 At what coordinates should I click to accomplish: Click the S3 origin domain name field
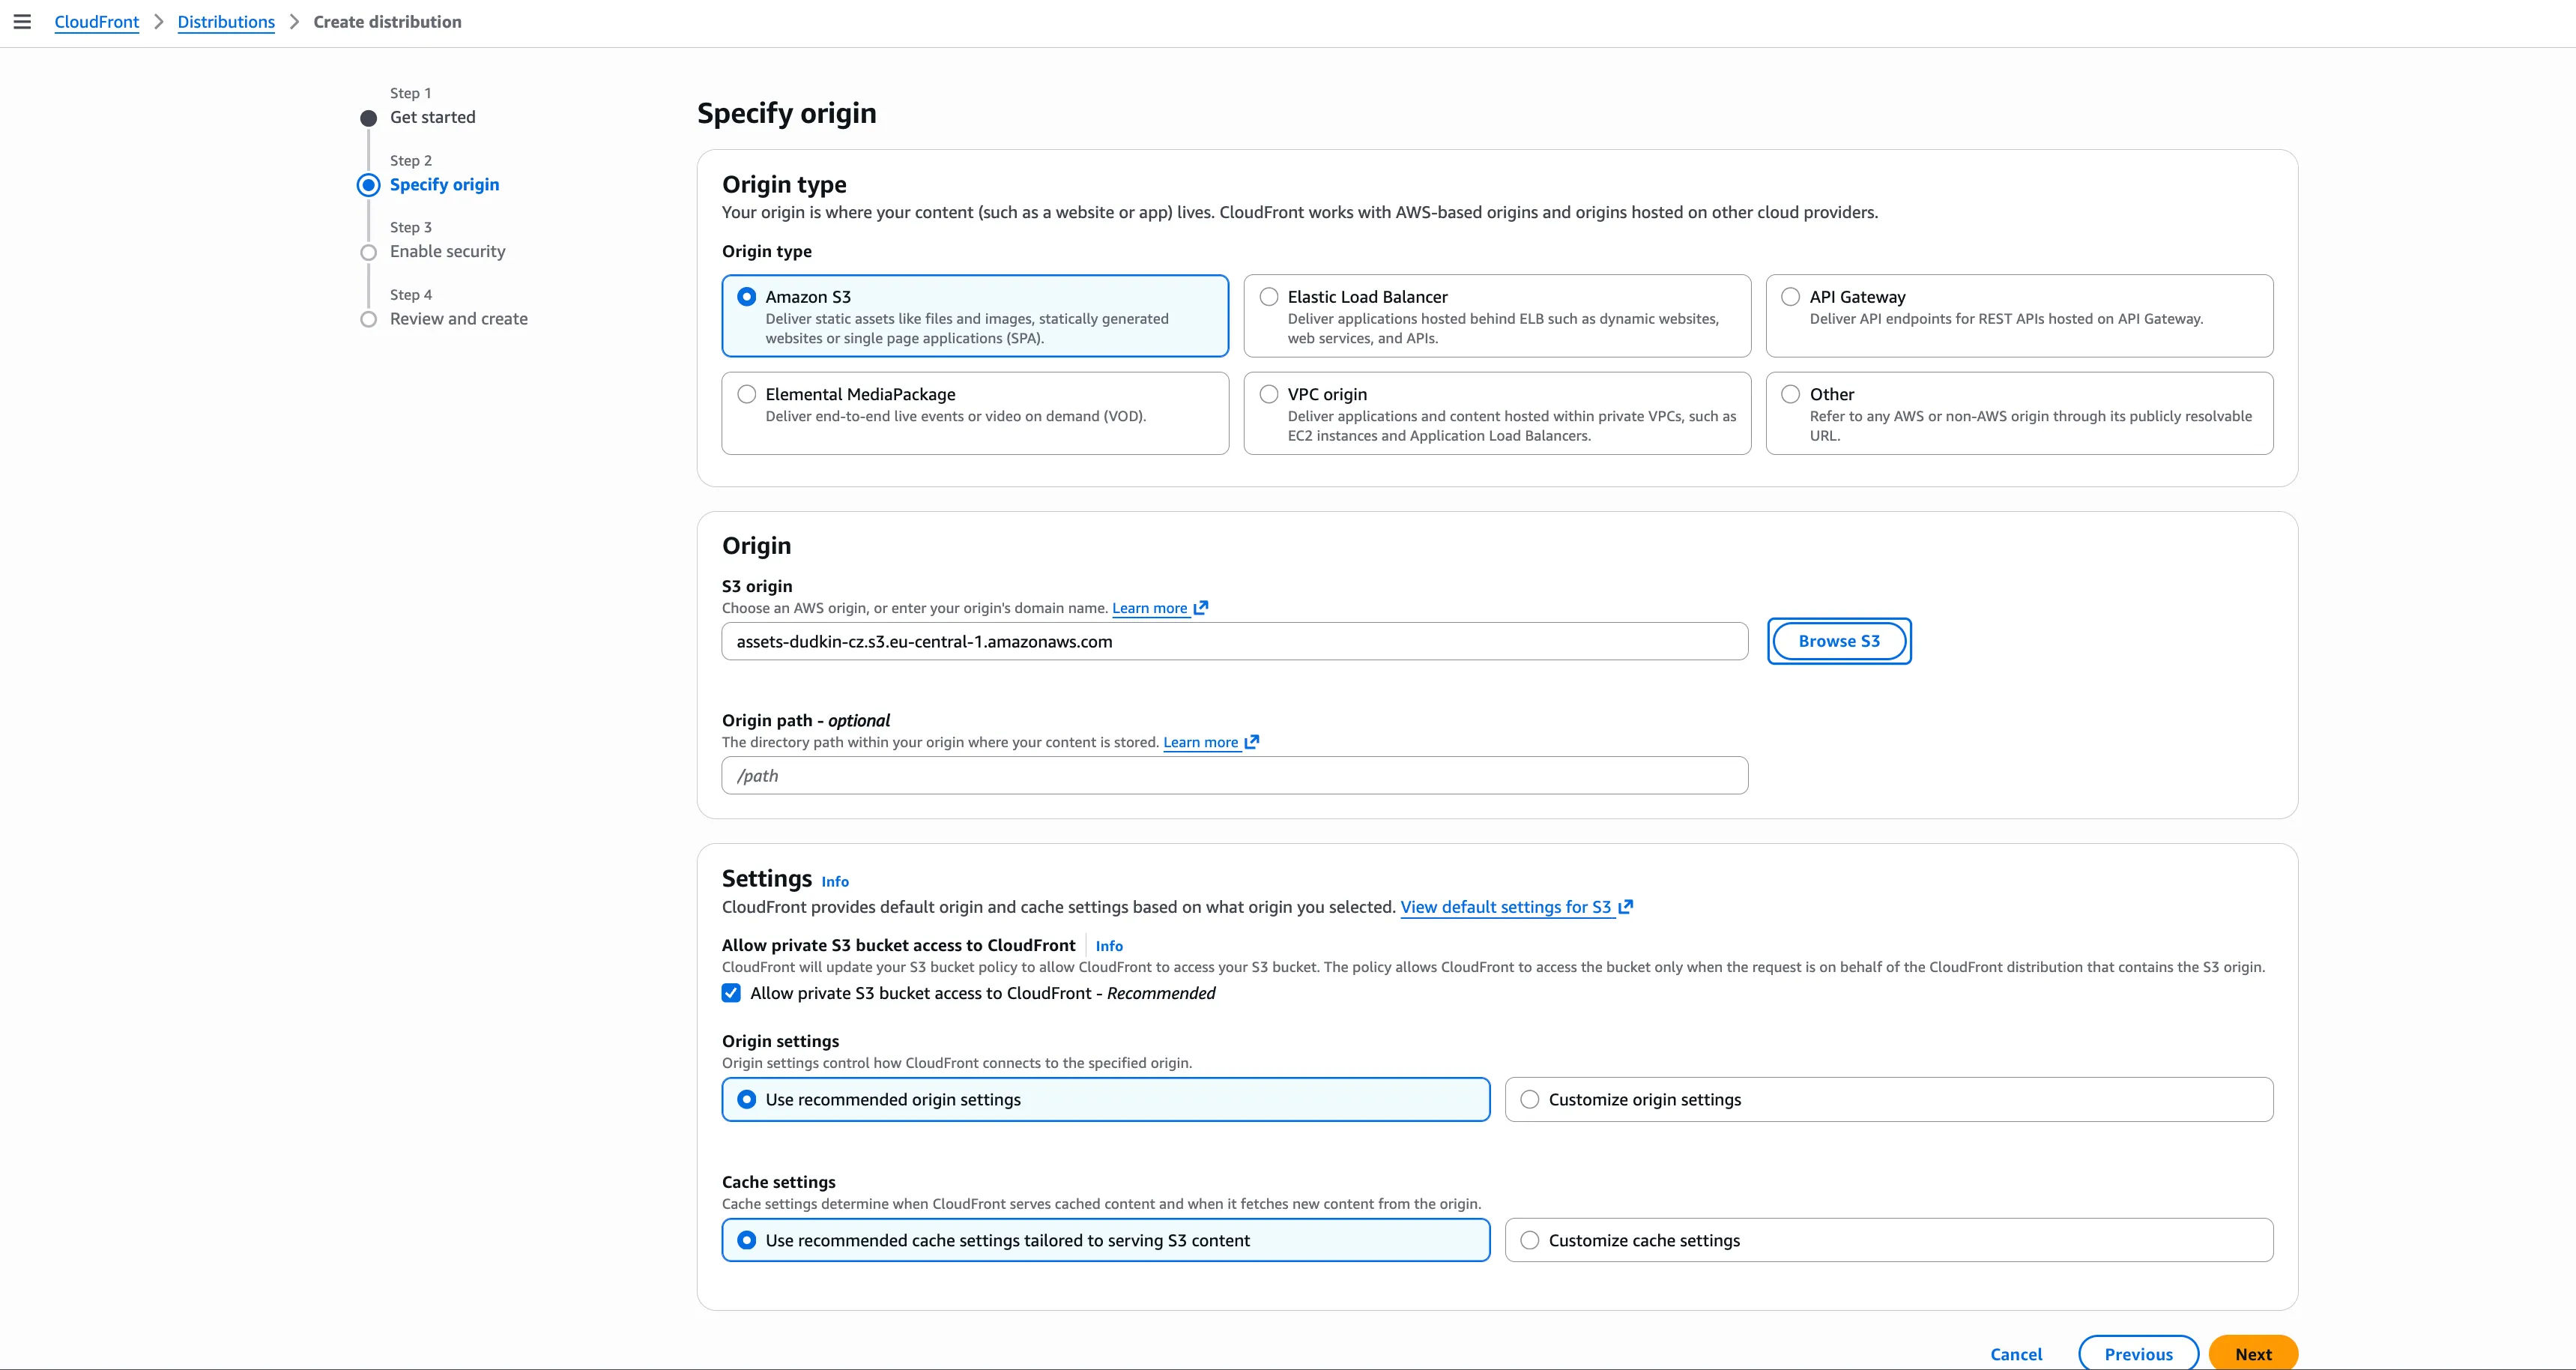click(x=1235, y=641)
